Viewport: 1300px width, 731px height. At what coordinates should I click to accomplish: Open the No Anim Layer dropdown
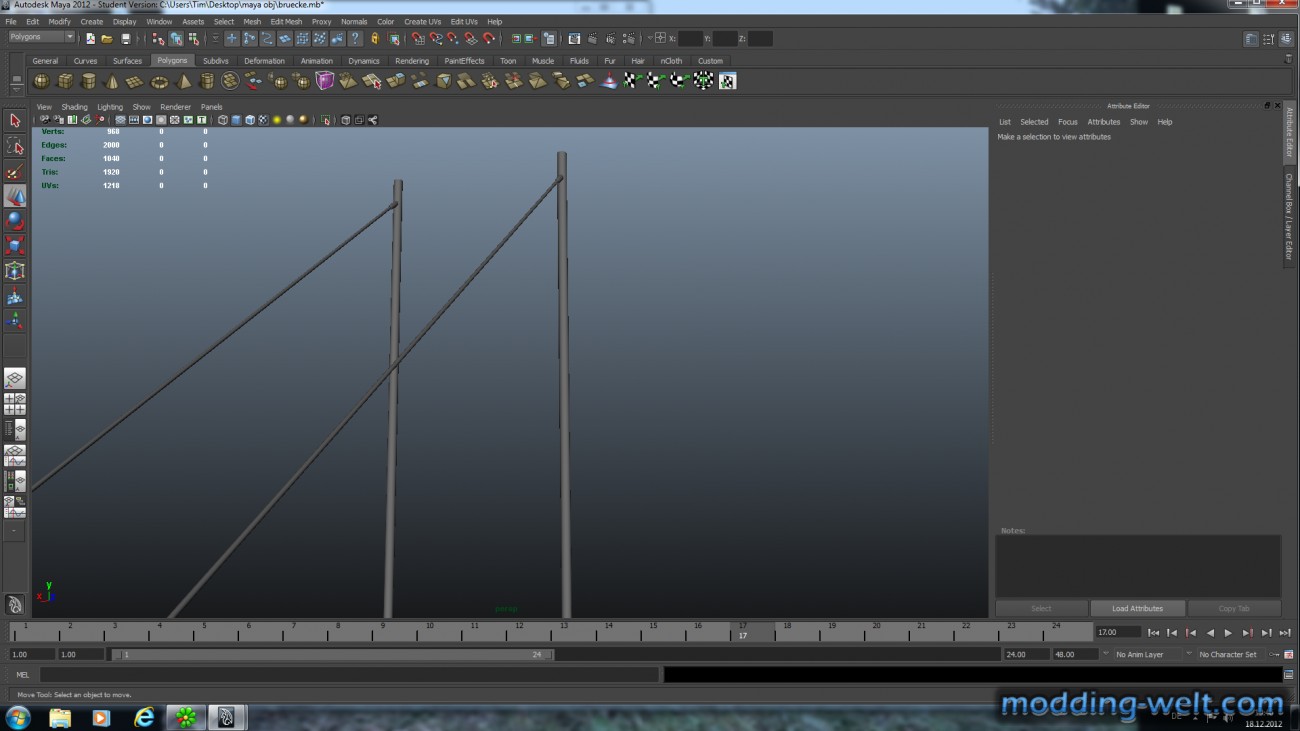[1146, 654]
